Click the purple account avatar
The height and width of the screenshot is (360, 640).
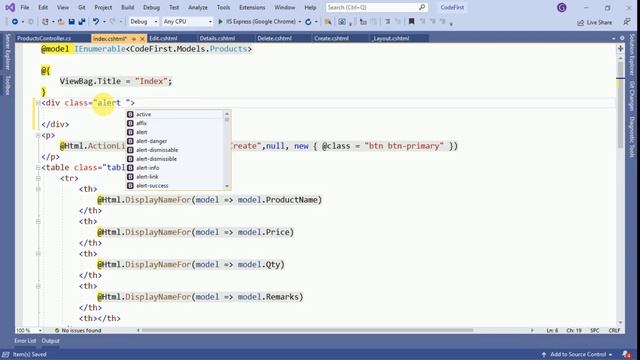click(x=562, y=7)
